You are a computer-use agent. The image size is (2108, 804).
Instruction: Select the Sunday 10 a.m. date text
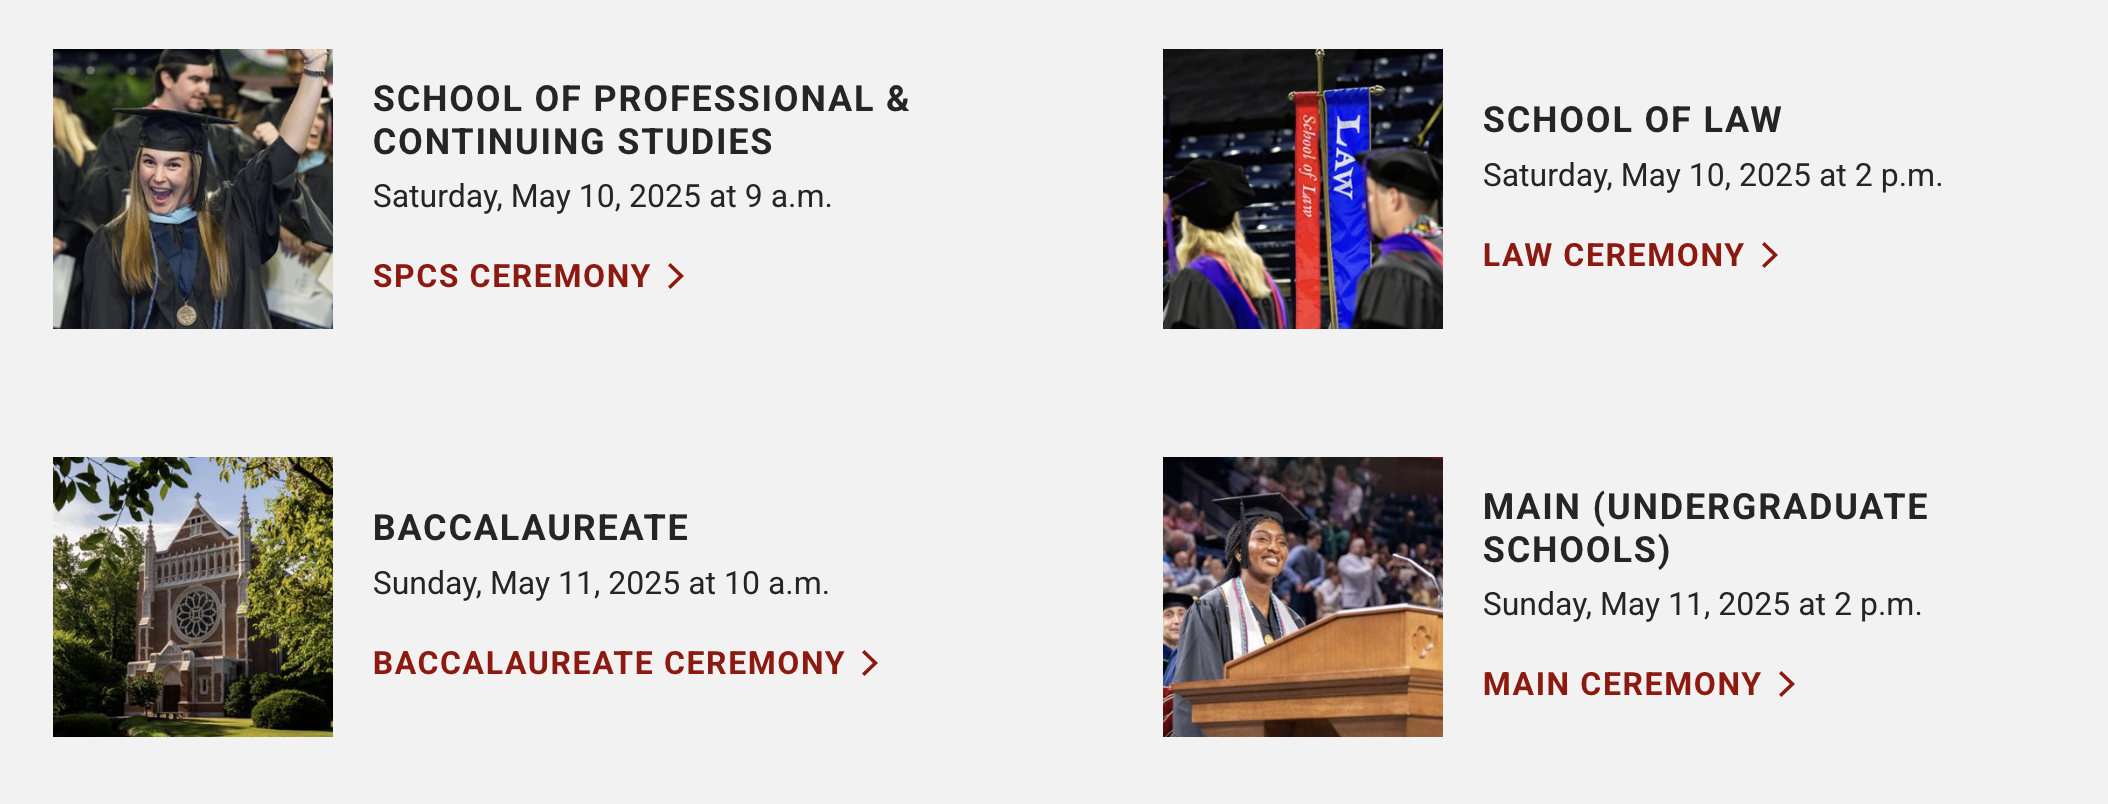pyautogui.click(x=601, y=583)
